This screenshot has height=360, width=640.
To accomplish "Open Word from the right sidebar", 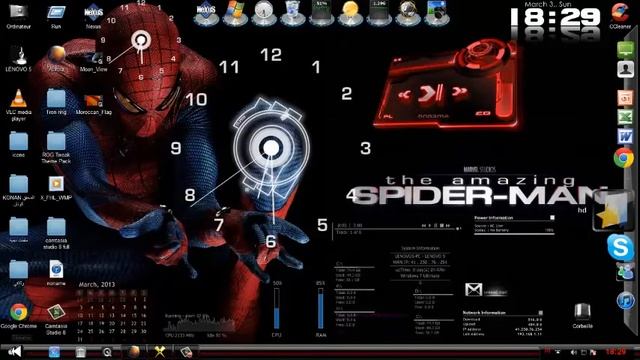I will coord(625,136).
